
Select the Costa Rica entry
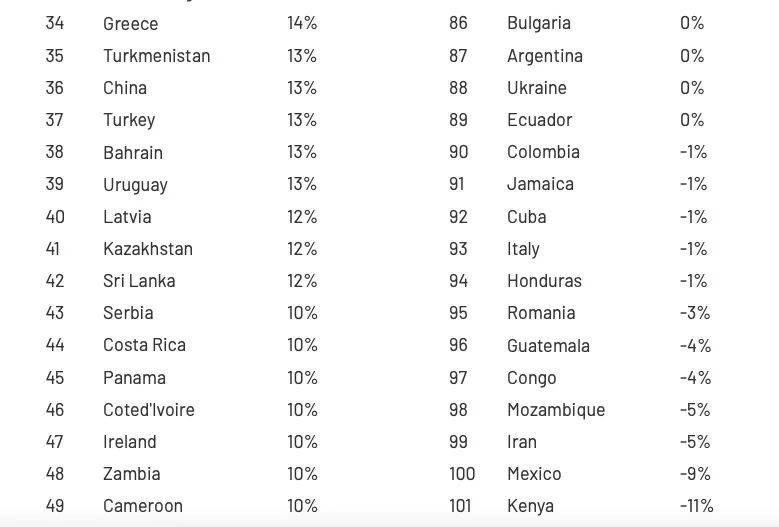[x=144, y=345]
